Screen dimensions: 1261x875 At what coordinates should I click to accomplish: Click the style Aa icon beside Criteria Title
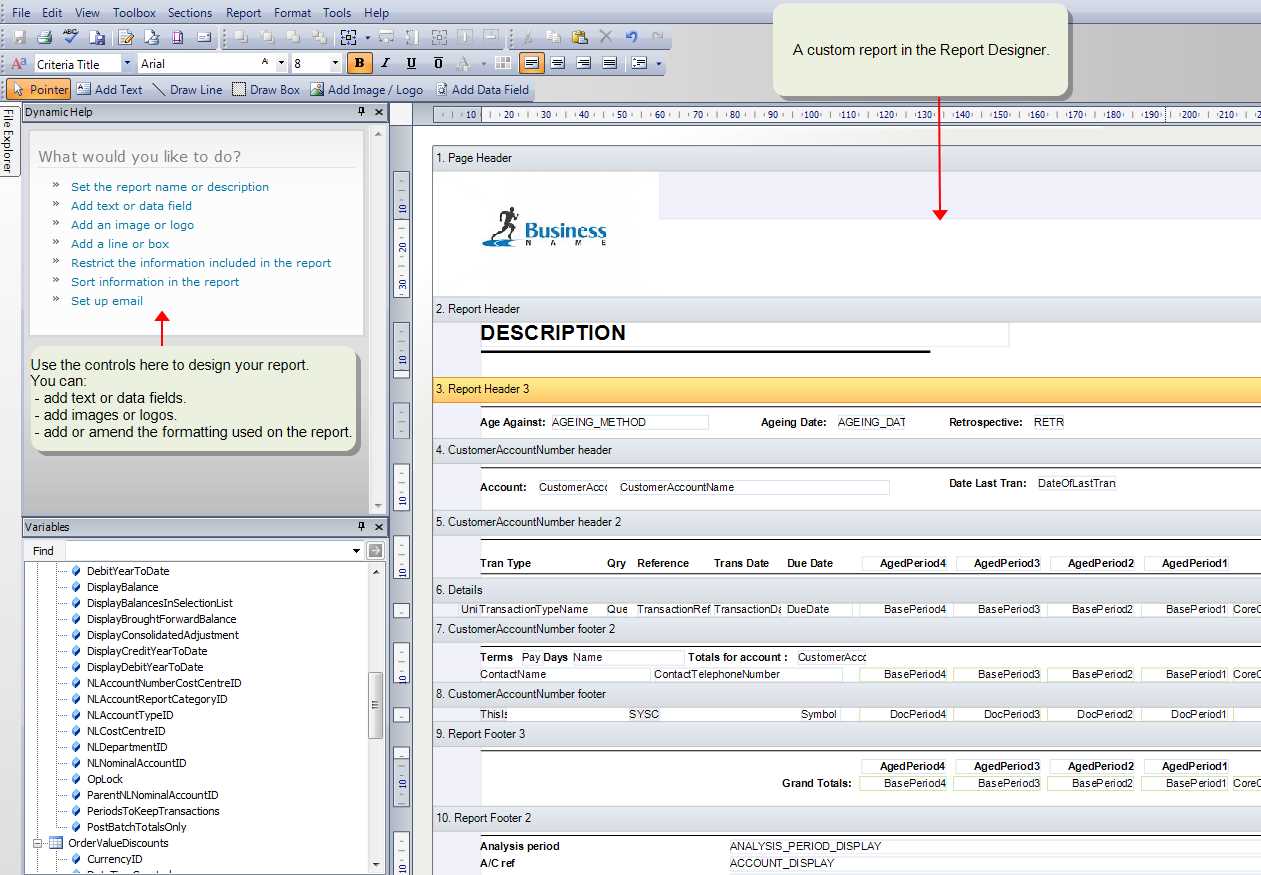tap(19, 63)
